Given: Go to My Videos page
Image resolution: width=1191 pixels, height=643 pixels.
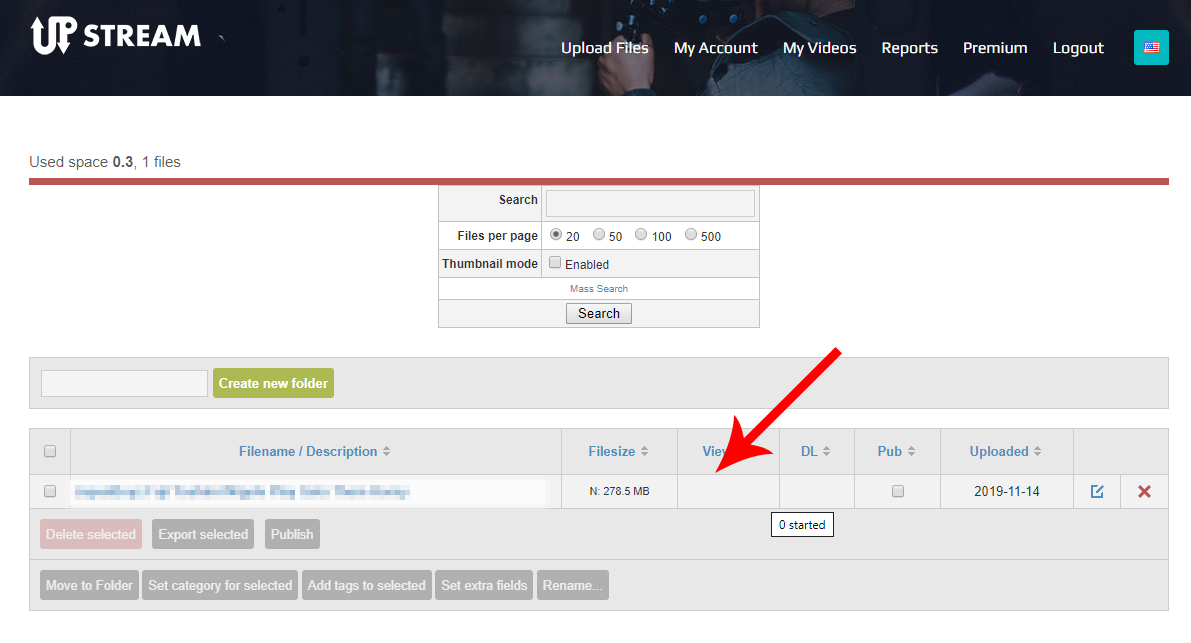Looking at the screenshot, I should [x=819, y=48].
